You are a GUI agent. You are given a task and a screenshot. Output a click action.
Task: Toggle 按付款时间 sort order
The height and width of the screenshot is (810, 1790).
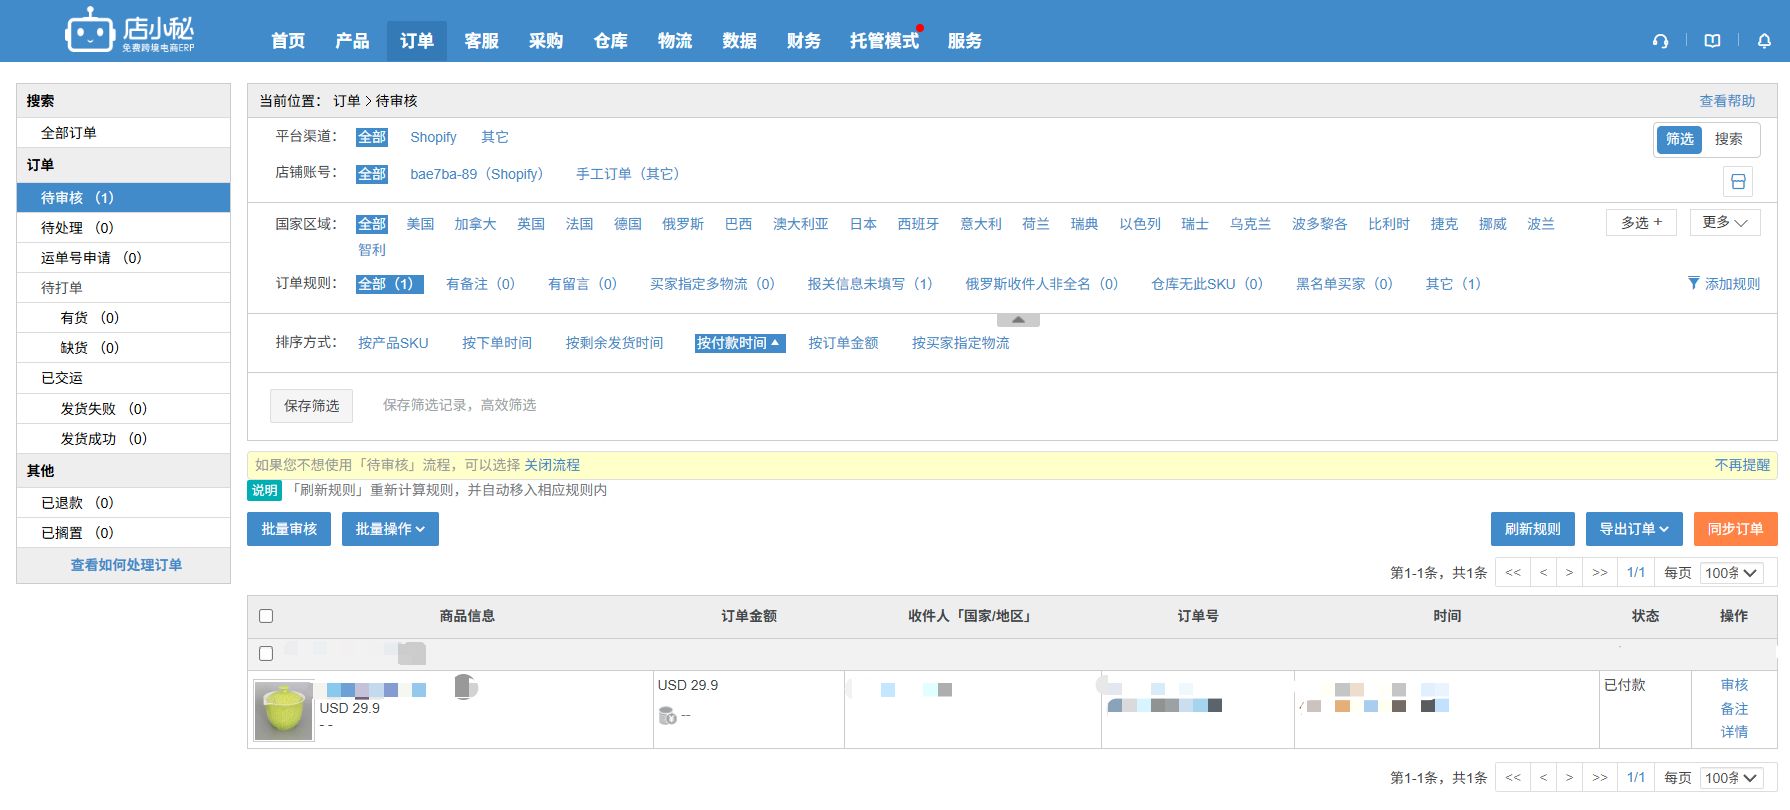click(740, 343)
